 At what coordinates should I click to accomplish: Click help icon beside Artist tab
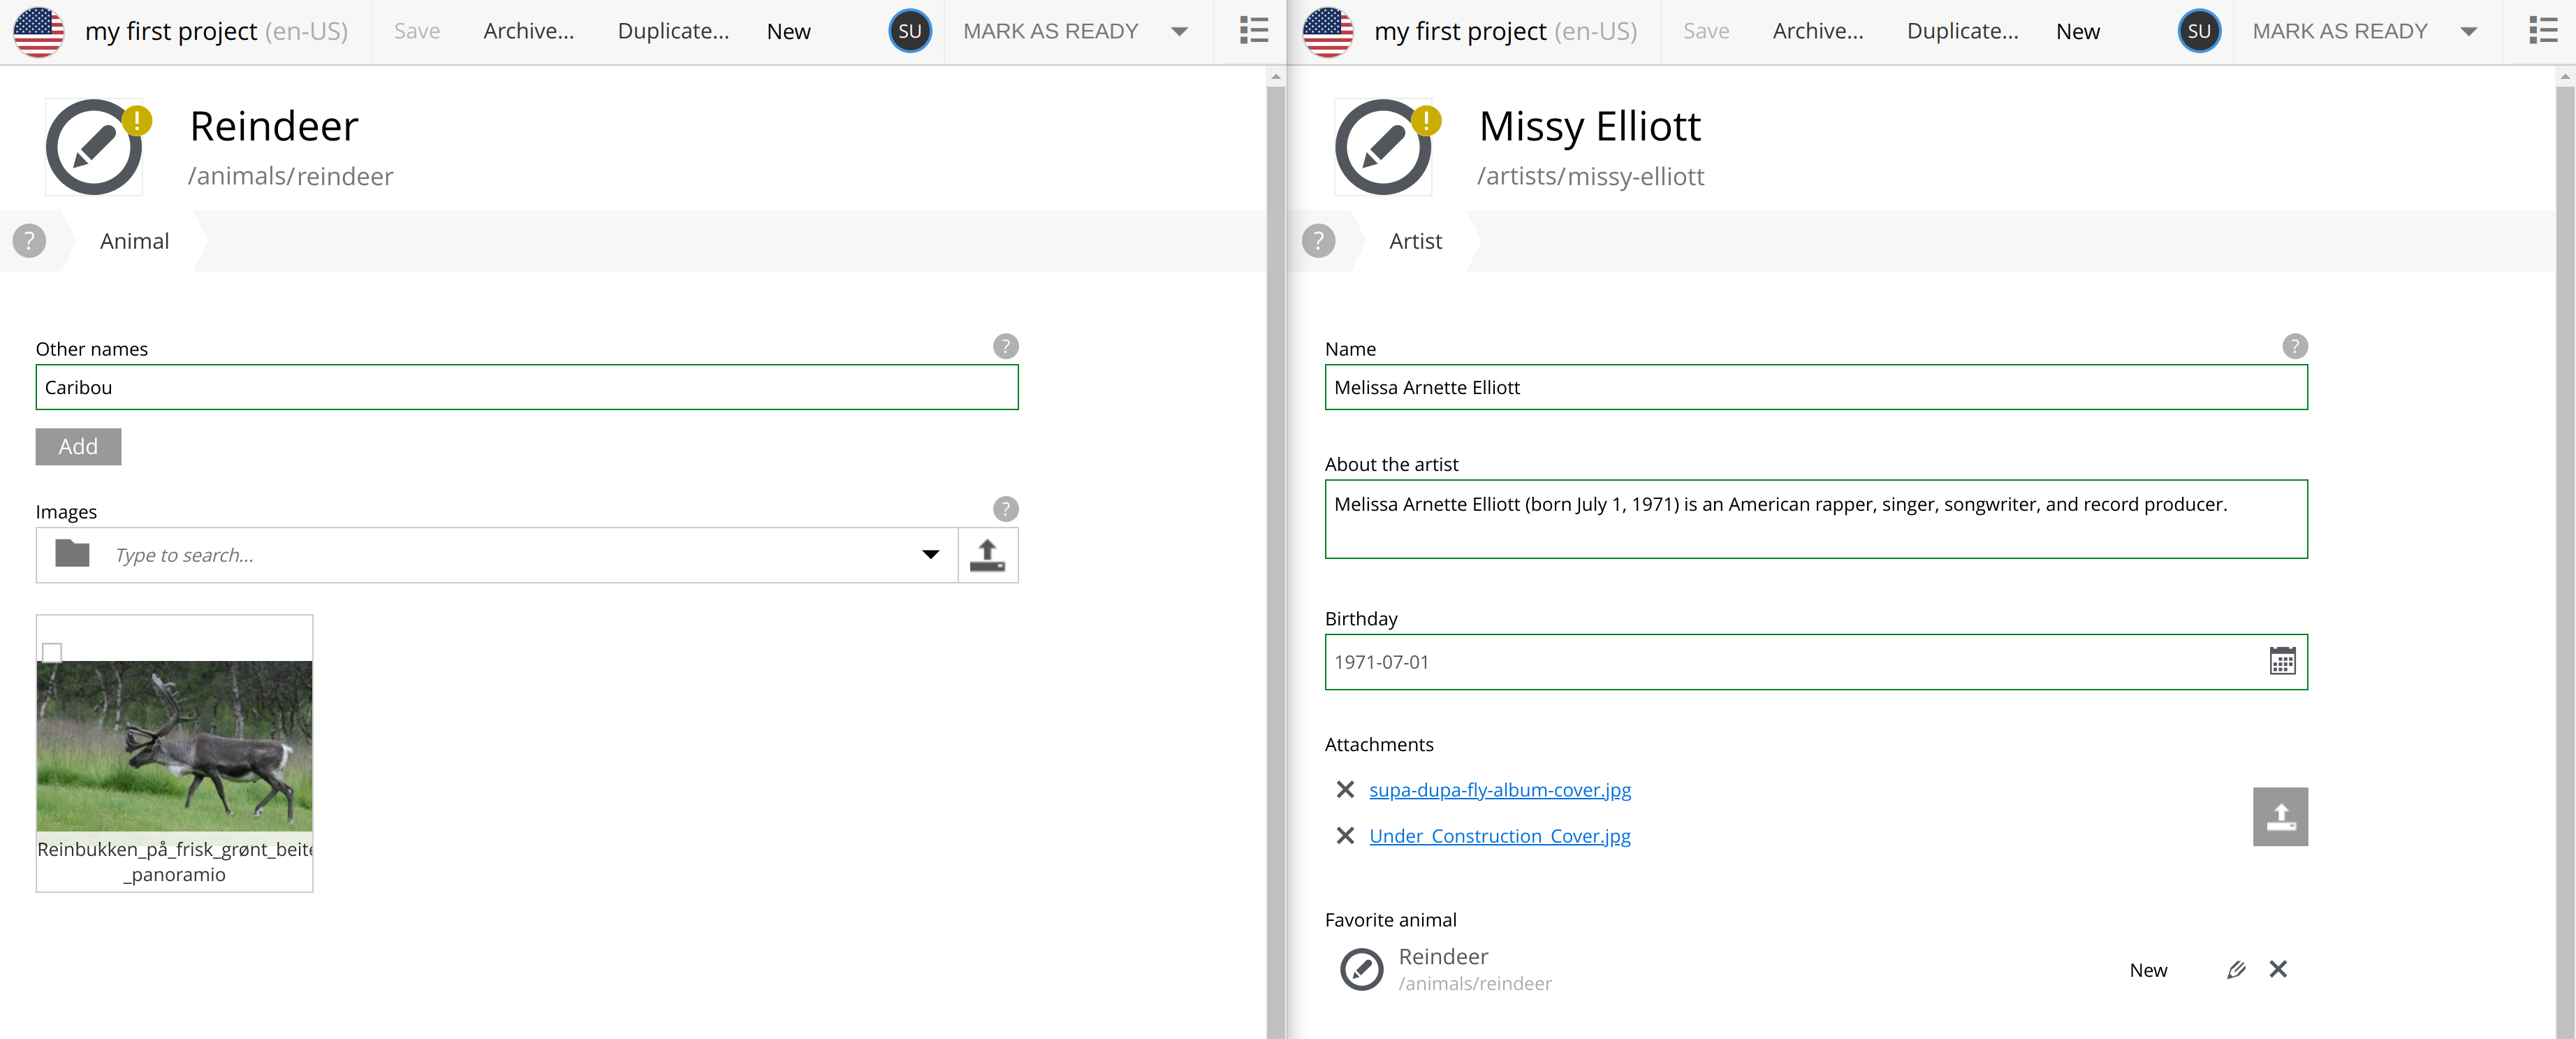[1318, 241]
